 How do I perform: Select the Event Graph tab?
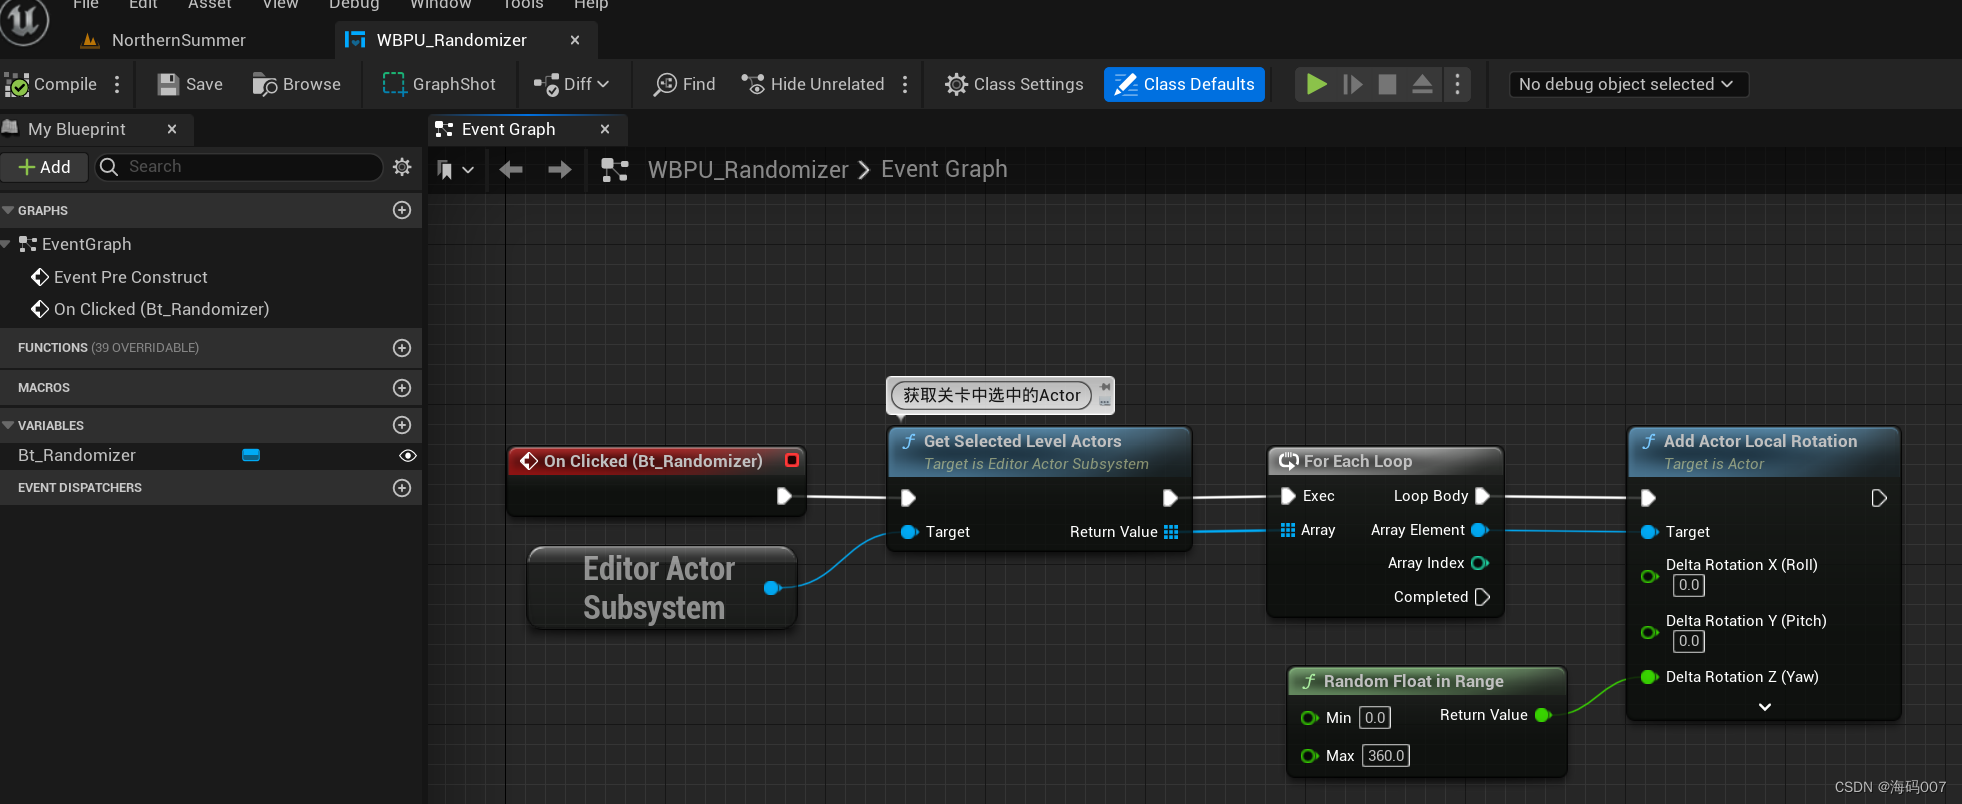point(508,129)
